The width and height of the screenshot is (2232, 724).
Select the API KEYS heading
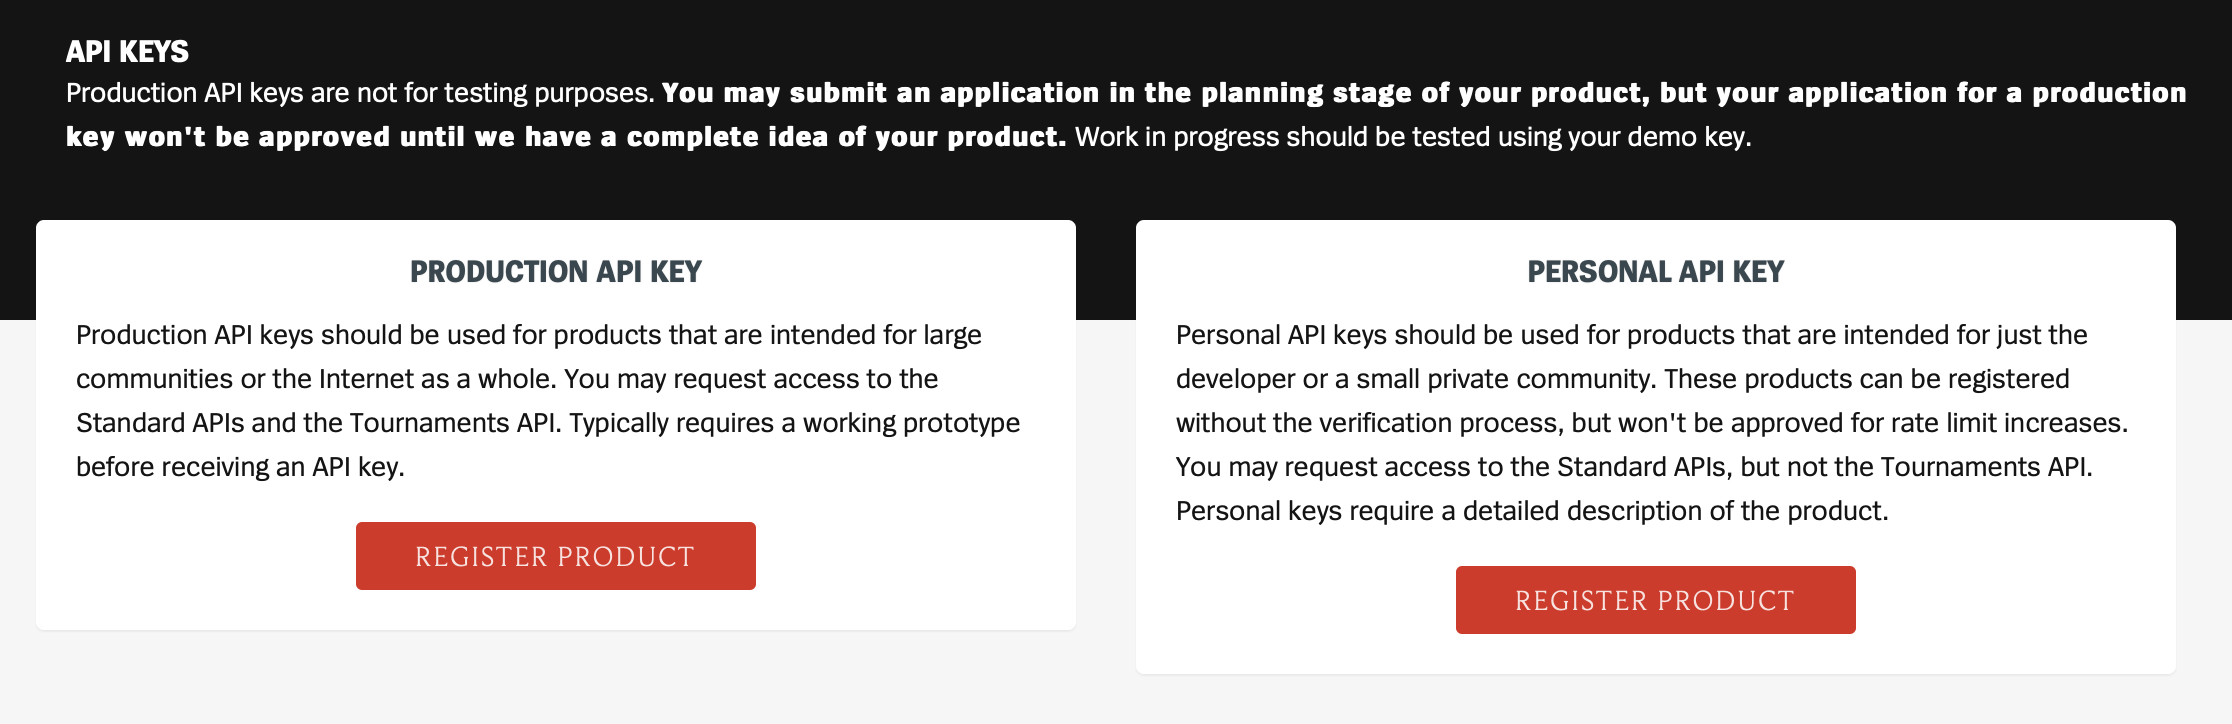click(127, 51)
